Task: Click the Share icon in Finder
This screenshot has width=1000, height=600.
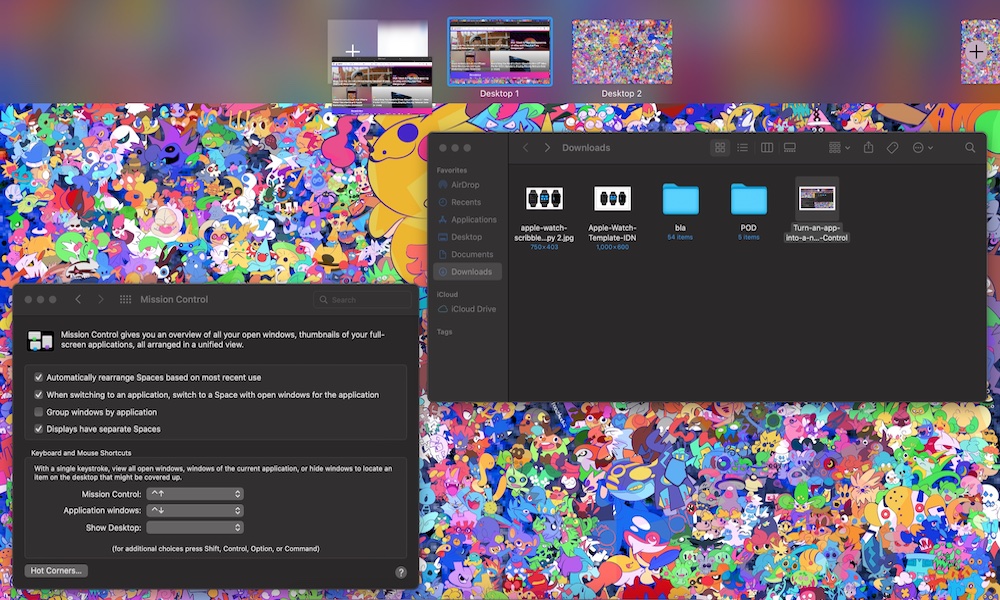Action: [868, 148]
